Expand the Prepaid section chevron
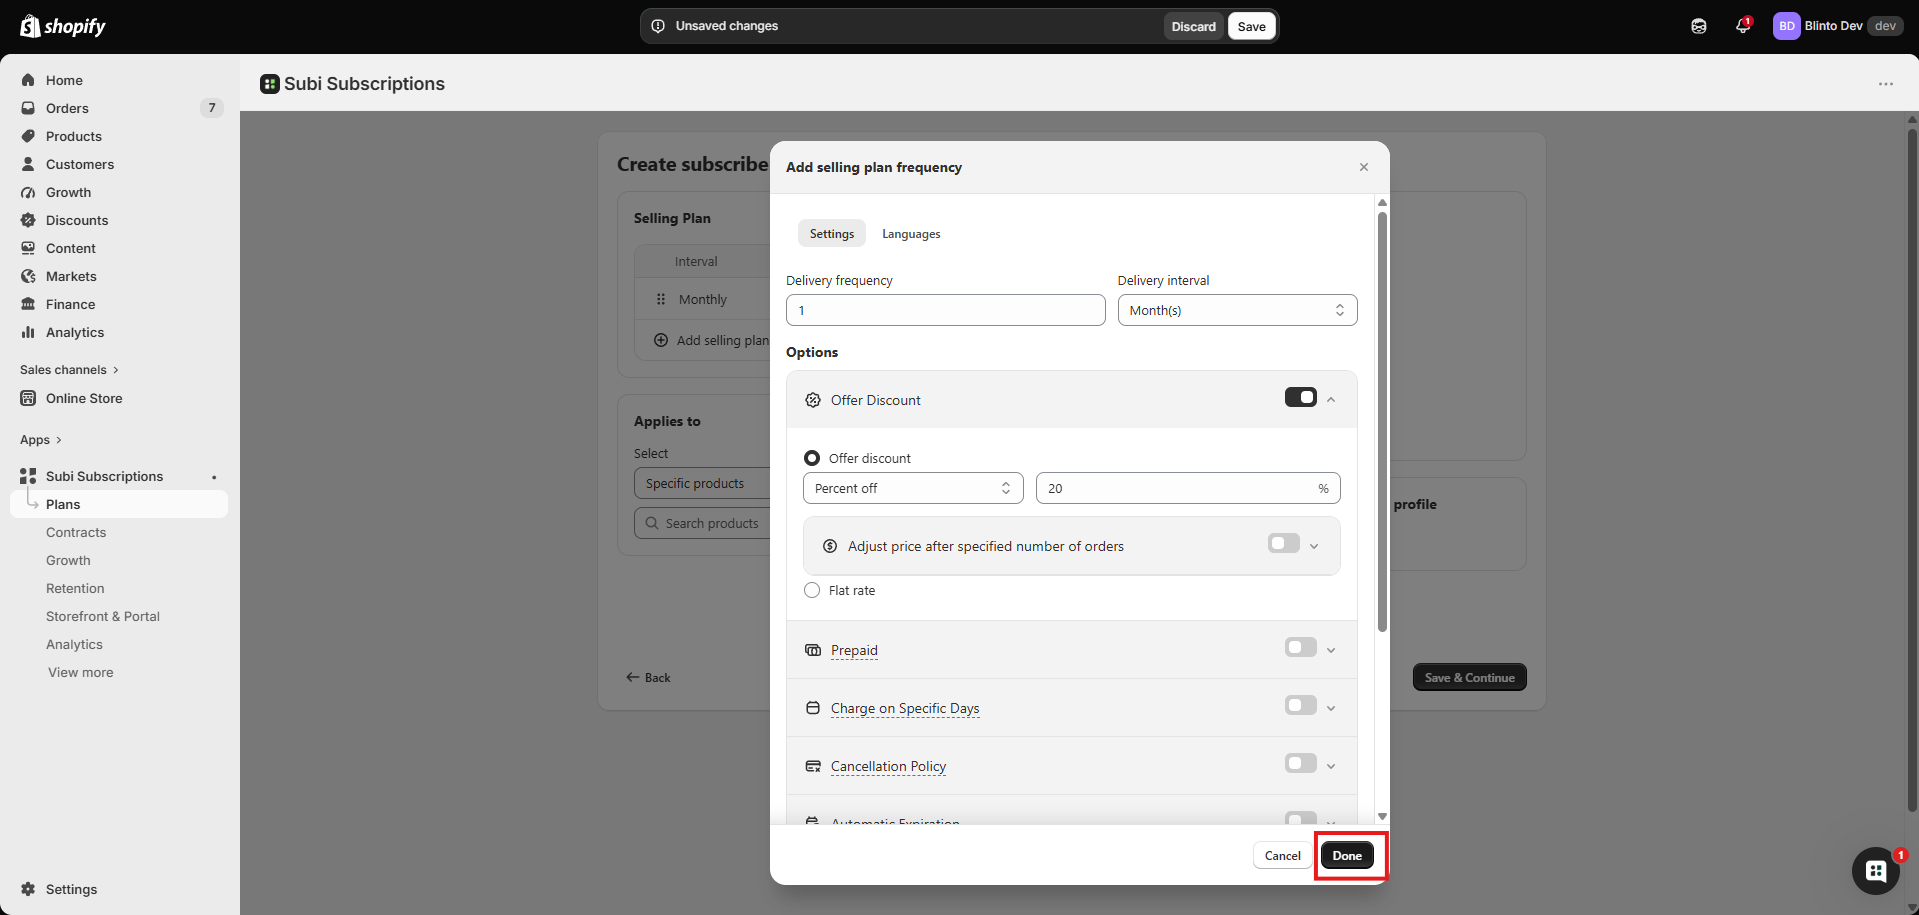Viewport: 1919px width, 915px height. 1331,650
